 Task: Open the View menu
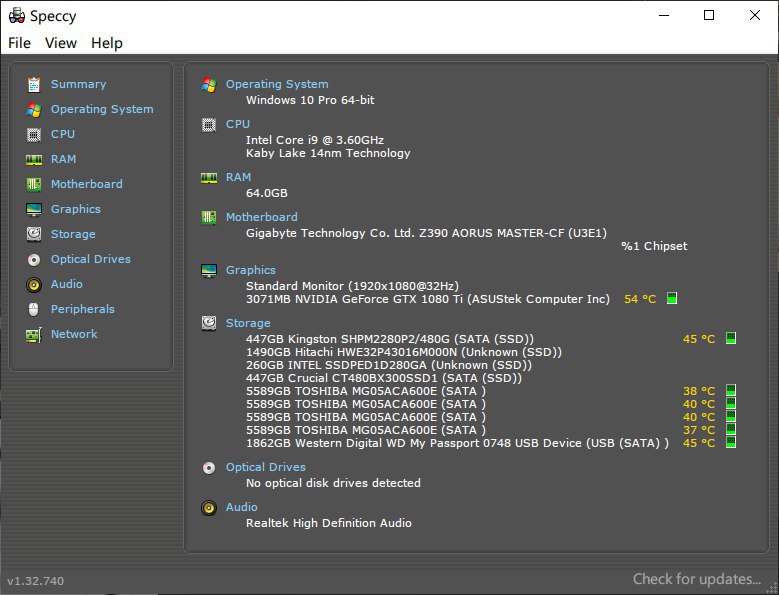tap(61, 43)
